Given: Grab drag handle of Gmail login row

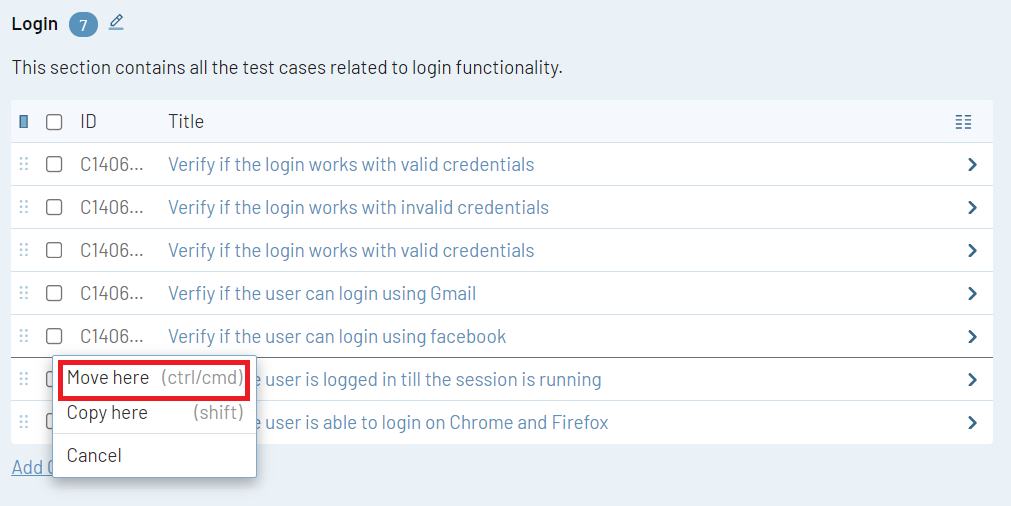Looking at the screenshot, I should click(24, 294).
